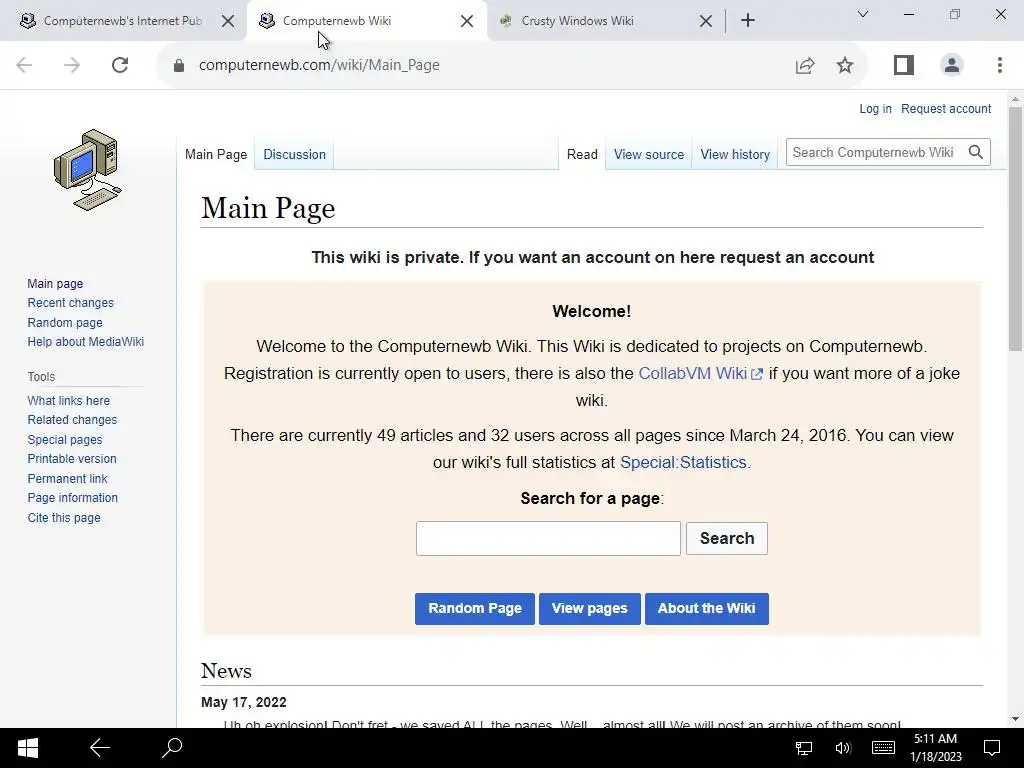Viewport: 1024px width, 768px height.
Task: Click the View pages button
Action: pos(590,609)
